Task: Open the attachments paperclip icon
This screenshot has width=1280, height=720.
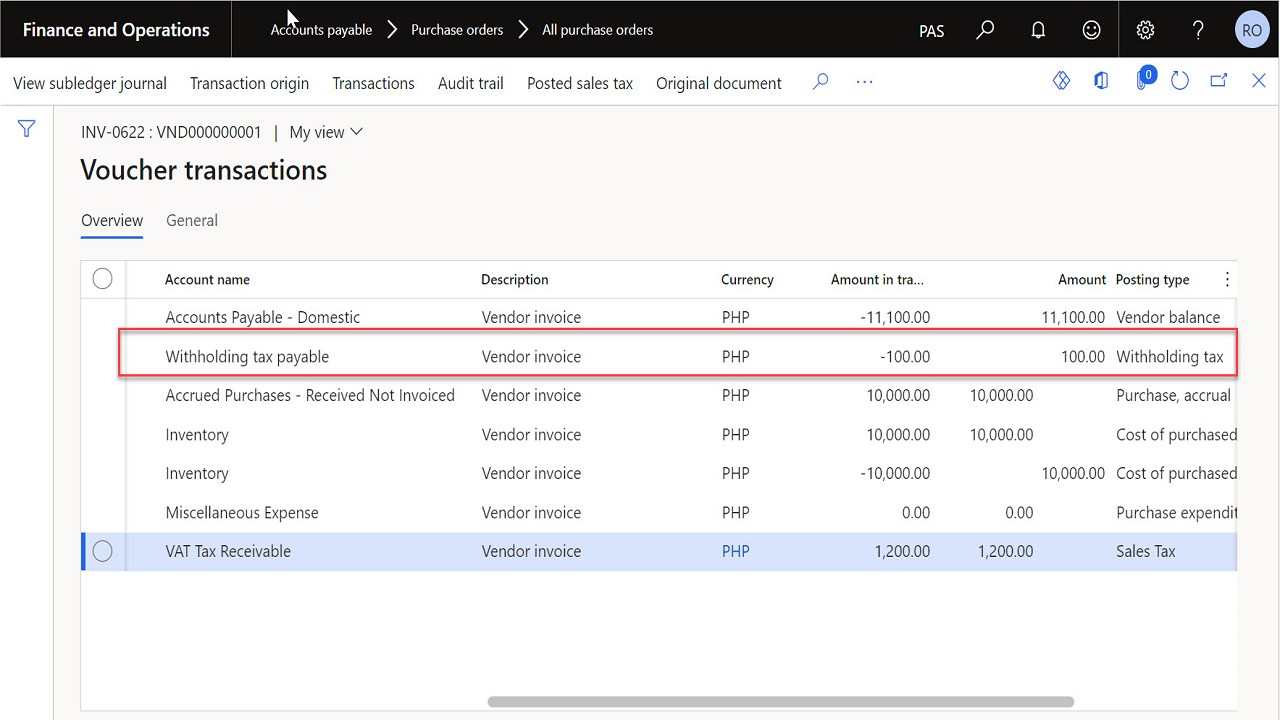Action: pos(1141,82)
